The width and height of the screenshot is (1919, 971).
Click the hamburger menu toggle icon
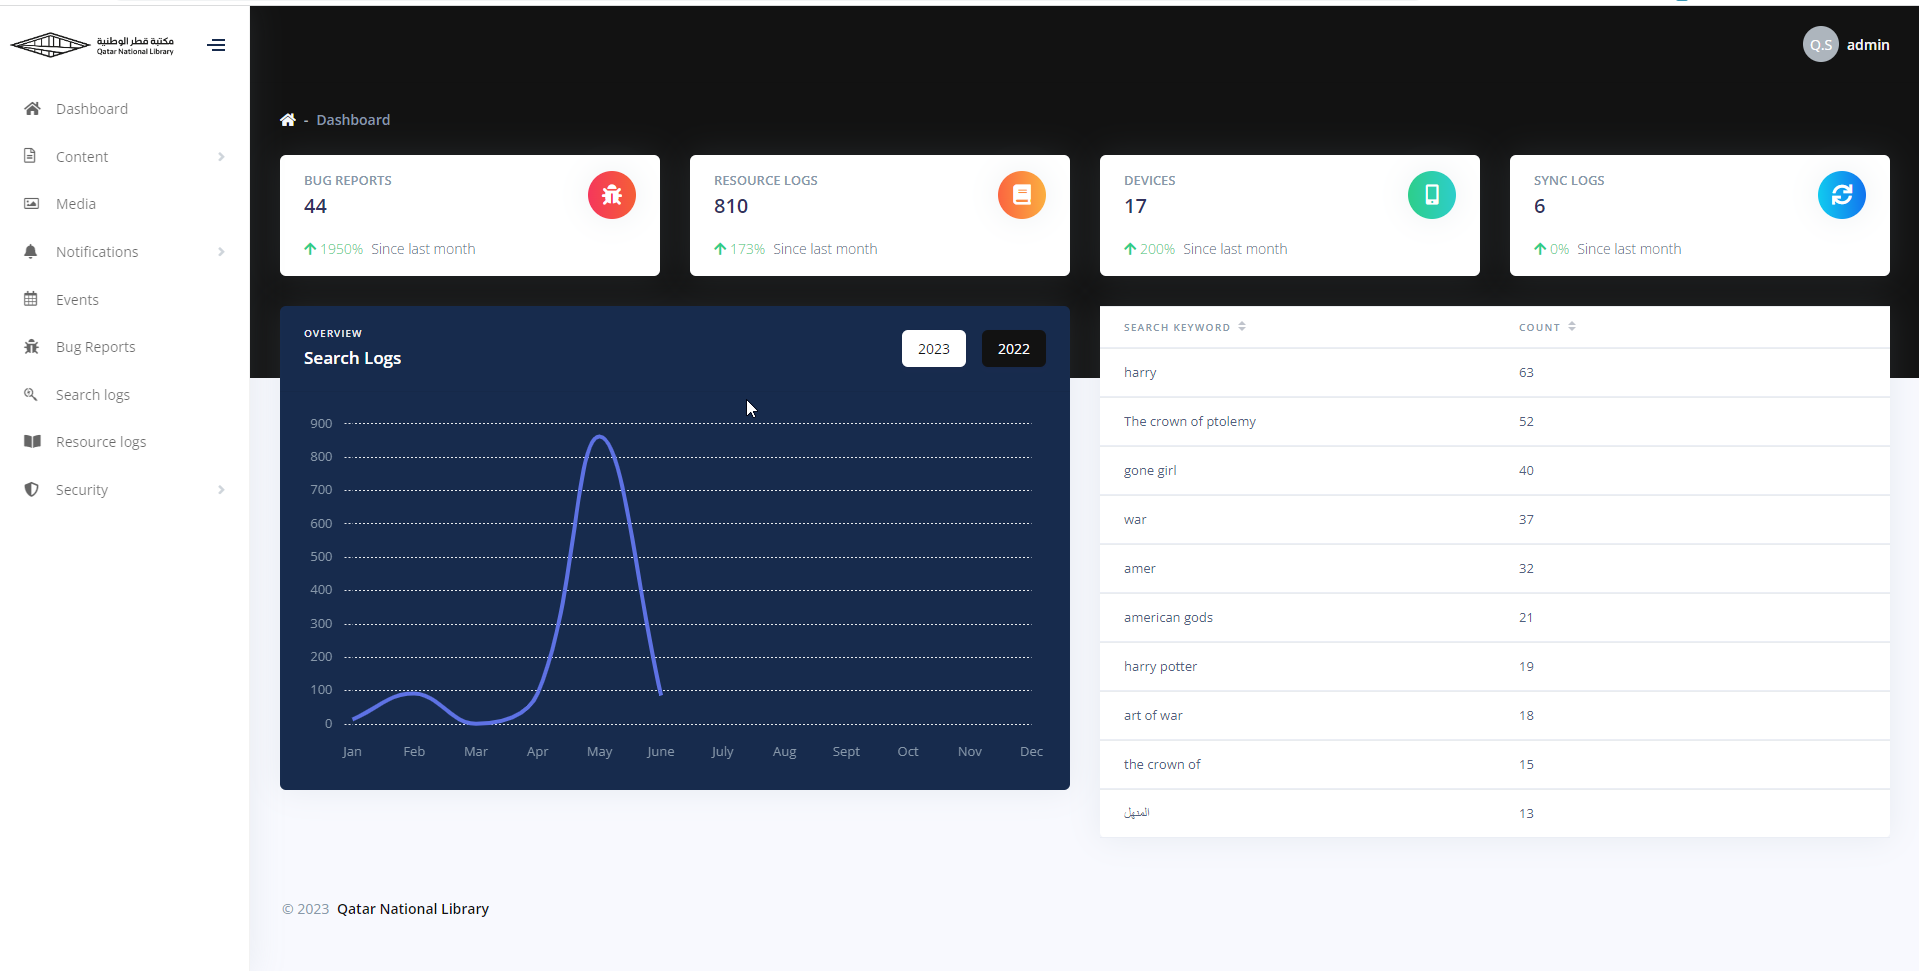click(216, 45)
